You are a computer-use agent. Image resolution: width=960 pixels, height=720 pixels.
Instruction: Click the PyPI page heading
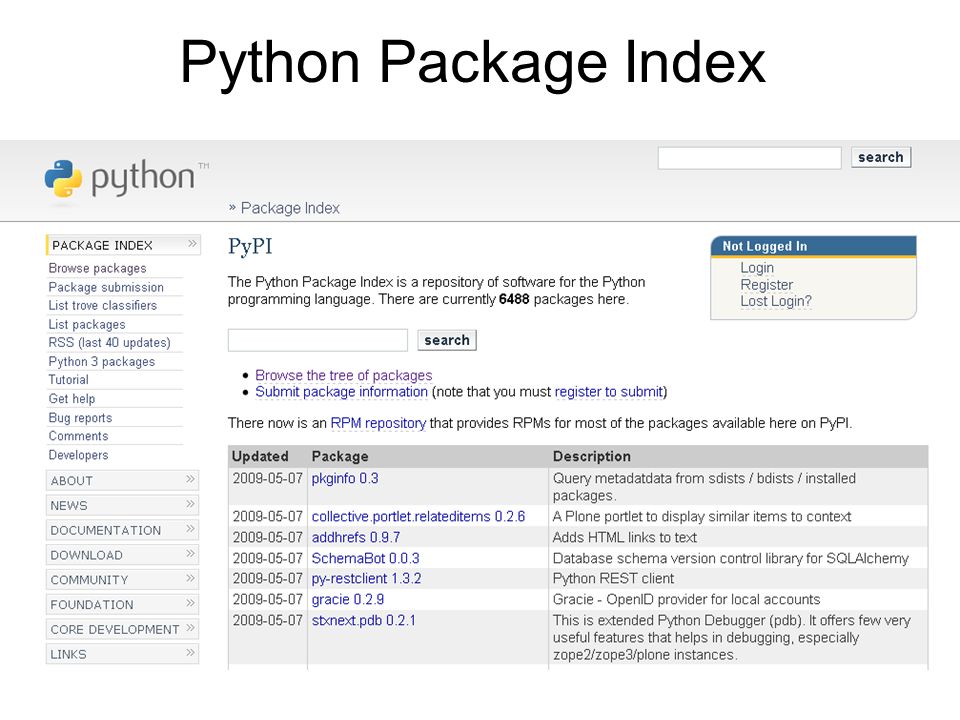click(250, 247)
